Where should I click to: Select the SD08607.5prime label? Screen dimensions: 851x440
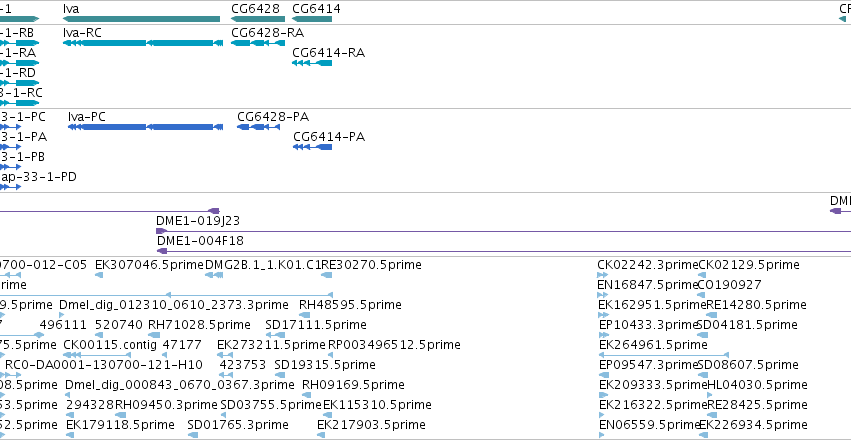coord(748,365)
